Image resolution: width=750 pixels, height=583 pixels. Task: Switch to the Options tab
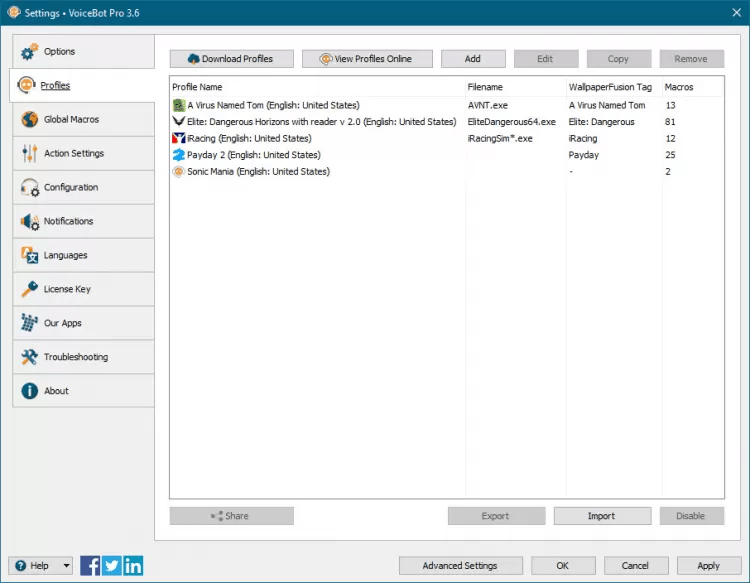[83, 51]
